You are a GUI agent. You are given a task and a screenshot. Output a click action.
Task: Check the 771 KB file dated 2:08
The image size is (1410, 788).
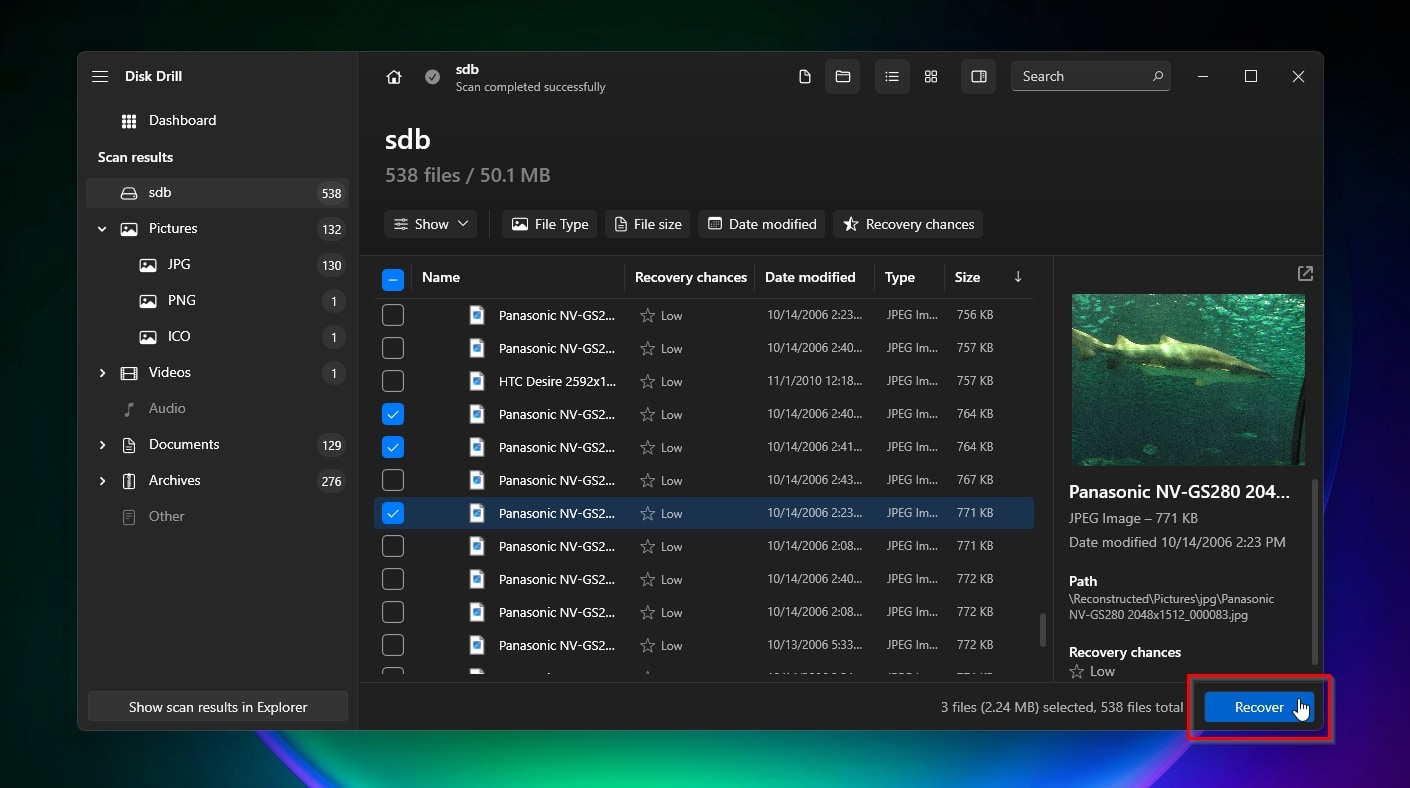point(393,546)
